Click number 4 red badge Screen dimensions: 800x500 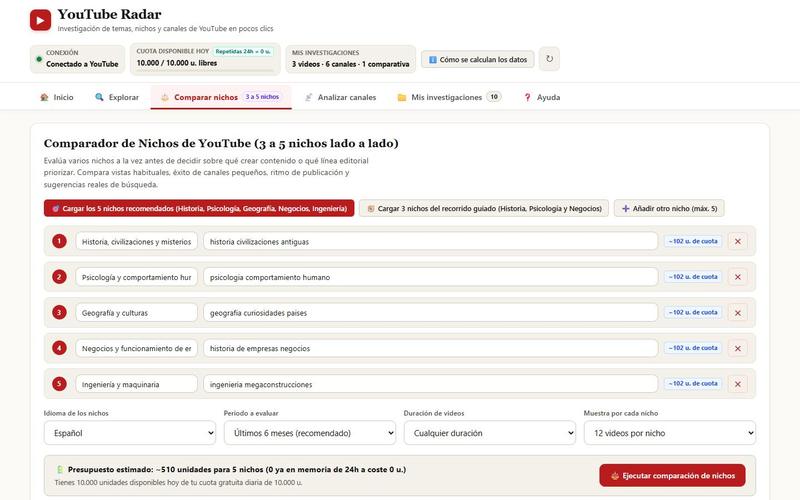tap(59, 348)
